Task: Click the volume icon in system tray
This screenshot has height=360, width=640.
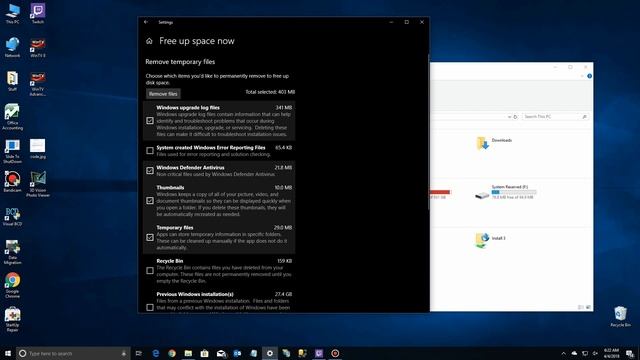Action: tap(595, 353)
